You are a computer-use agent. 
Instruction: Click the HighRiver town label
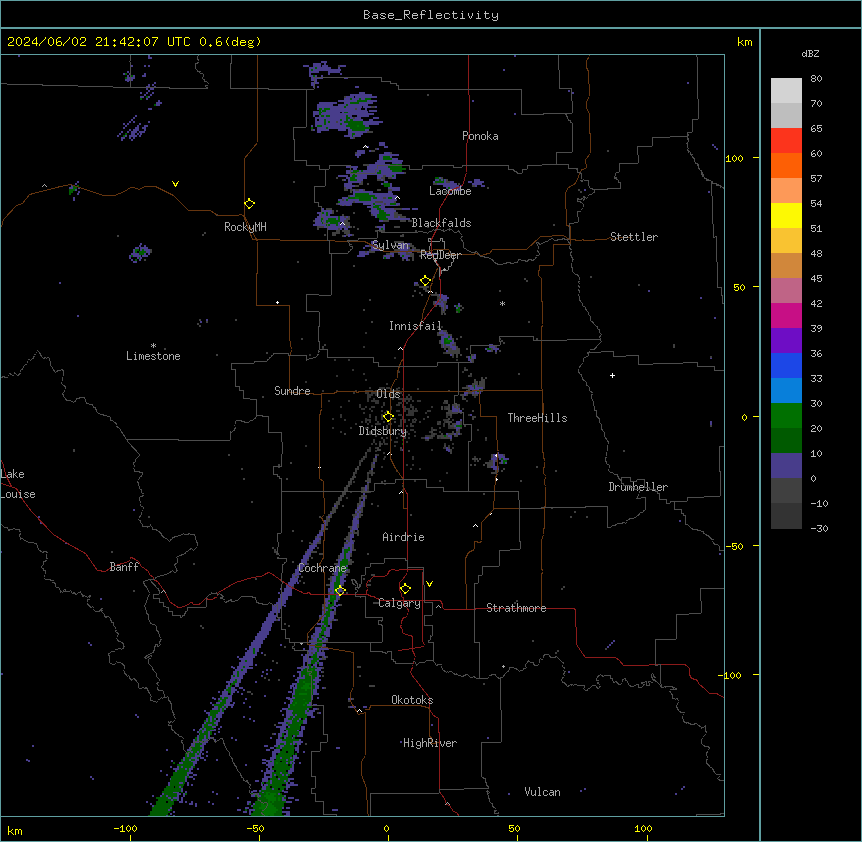coord(430,743)
